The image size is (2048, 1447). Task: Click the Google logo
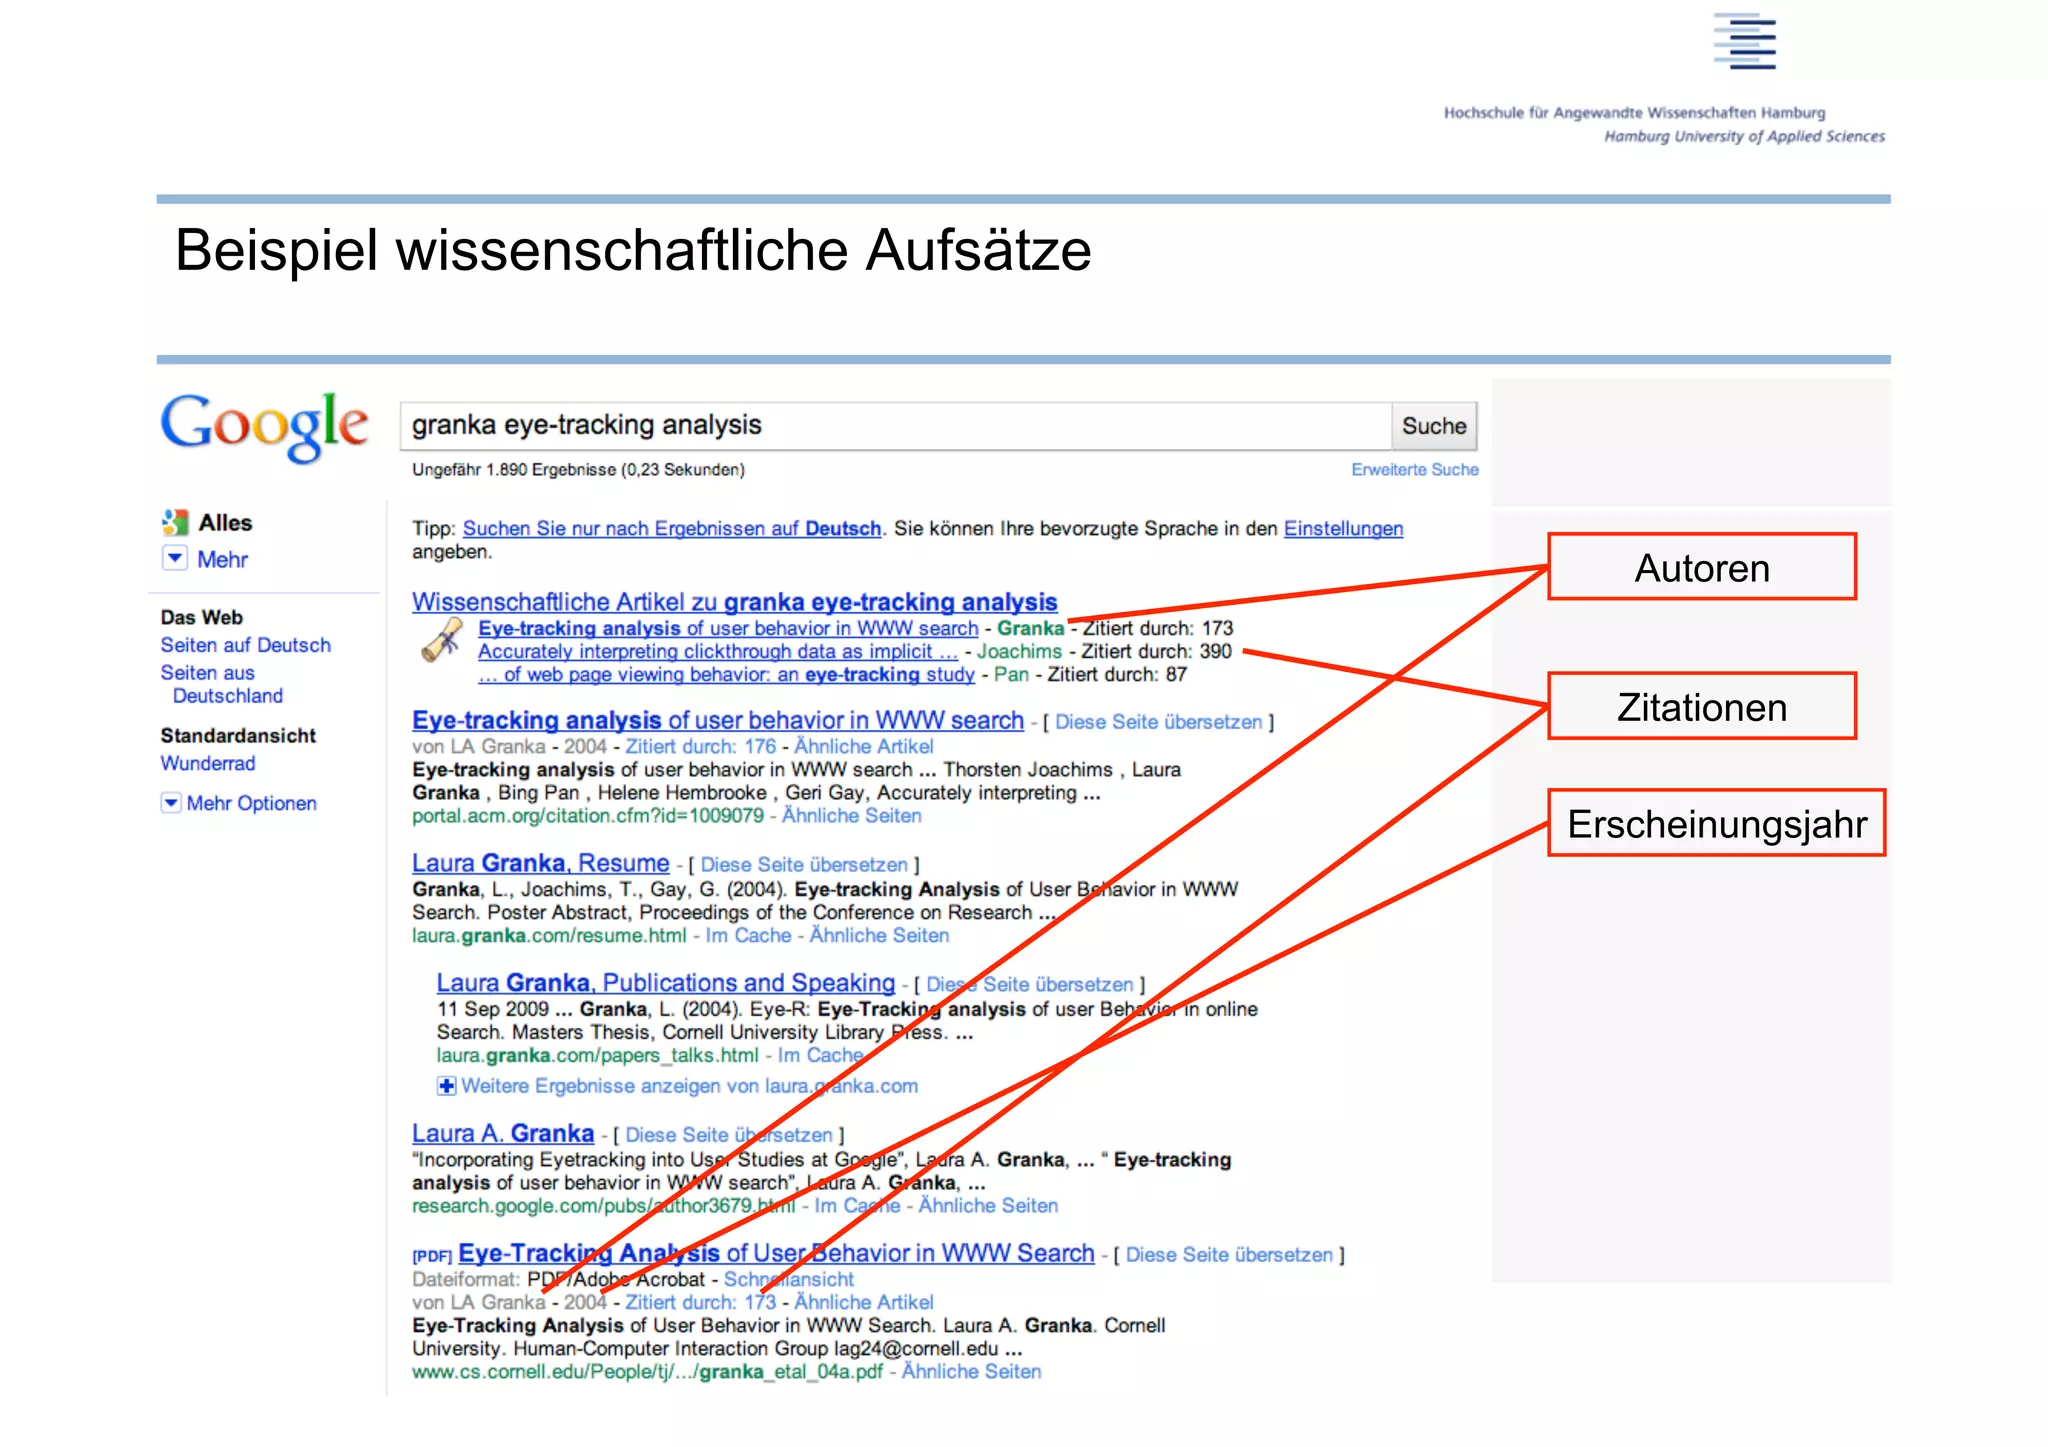click(264, 427)
